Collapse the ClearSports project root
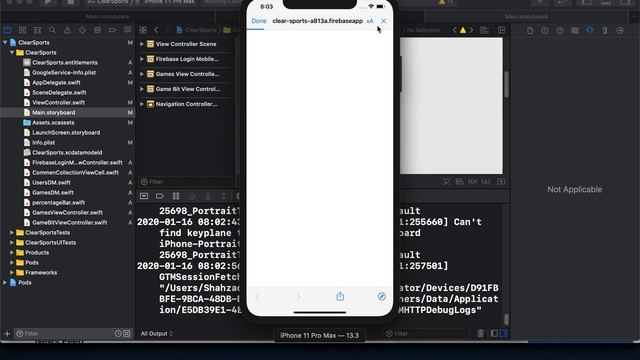 (x=5, y=42)
